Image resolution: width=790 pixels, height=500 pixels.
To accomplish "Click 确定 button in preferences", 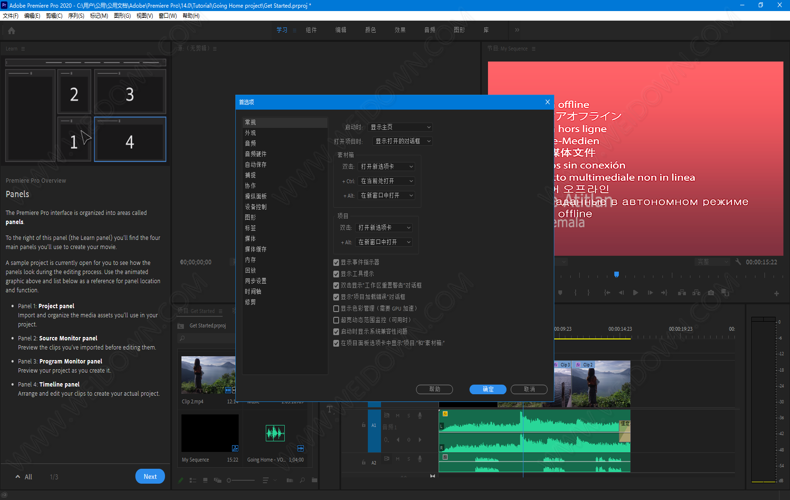I will [x=488, y=389].
